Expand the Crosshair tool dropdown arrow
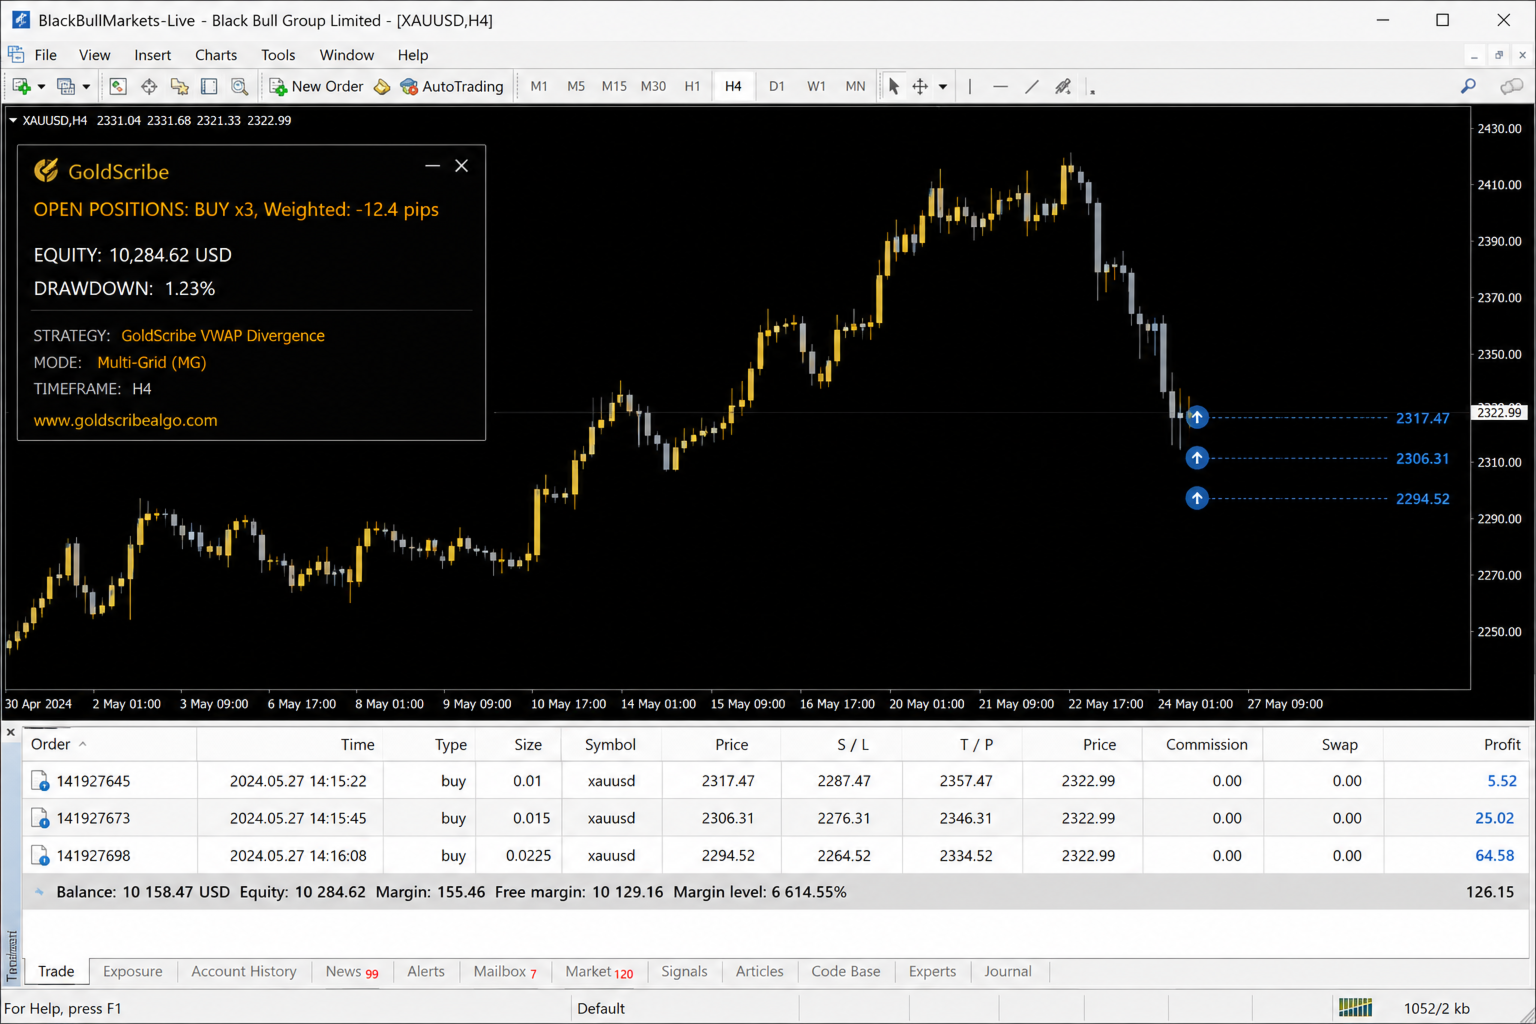Screen dimensions: 1536x1024 (x=942, y=87)
